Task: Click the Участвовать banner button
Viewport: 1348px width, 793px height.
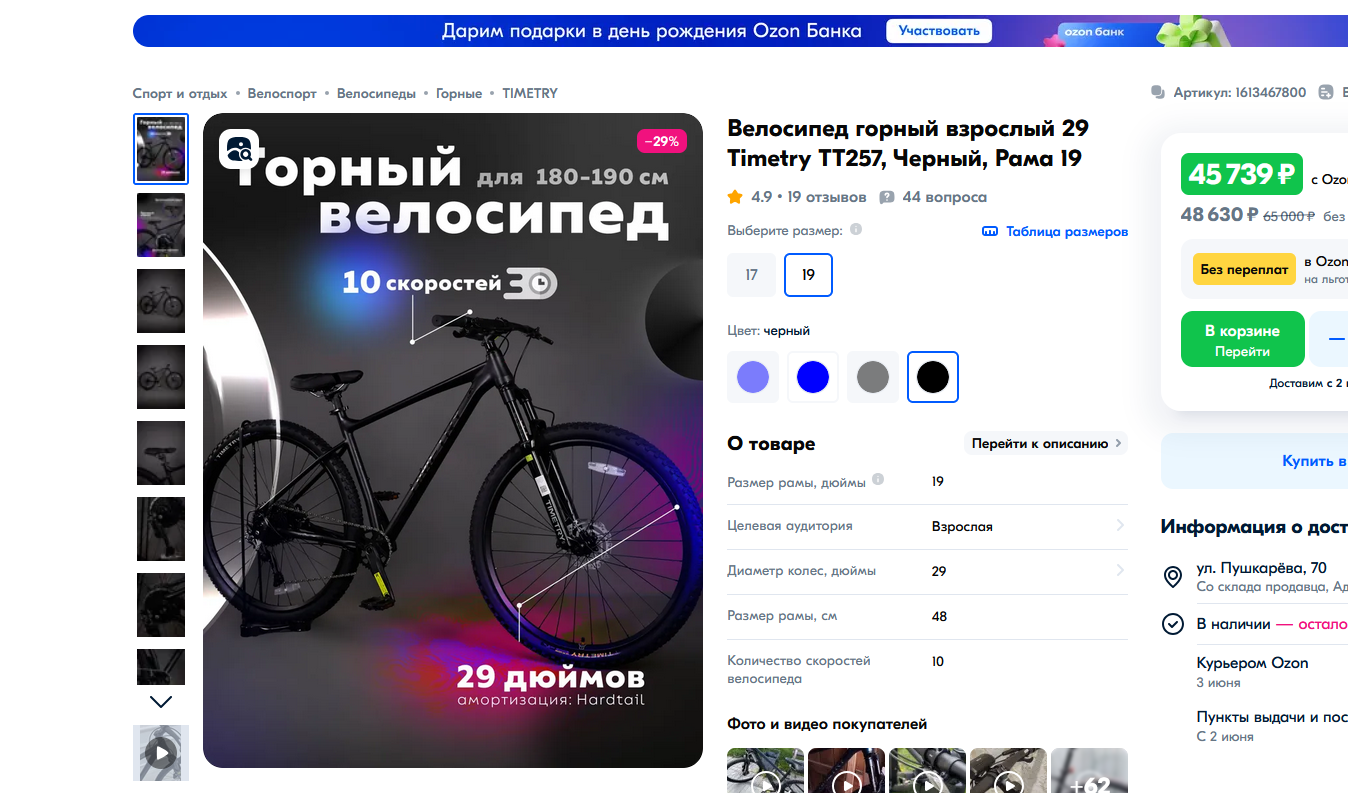Action: point(939,31)
